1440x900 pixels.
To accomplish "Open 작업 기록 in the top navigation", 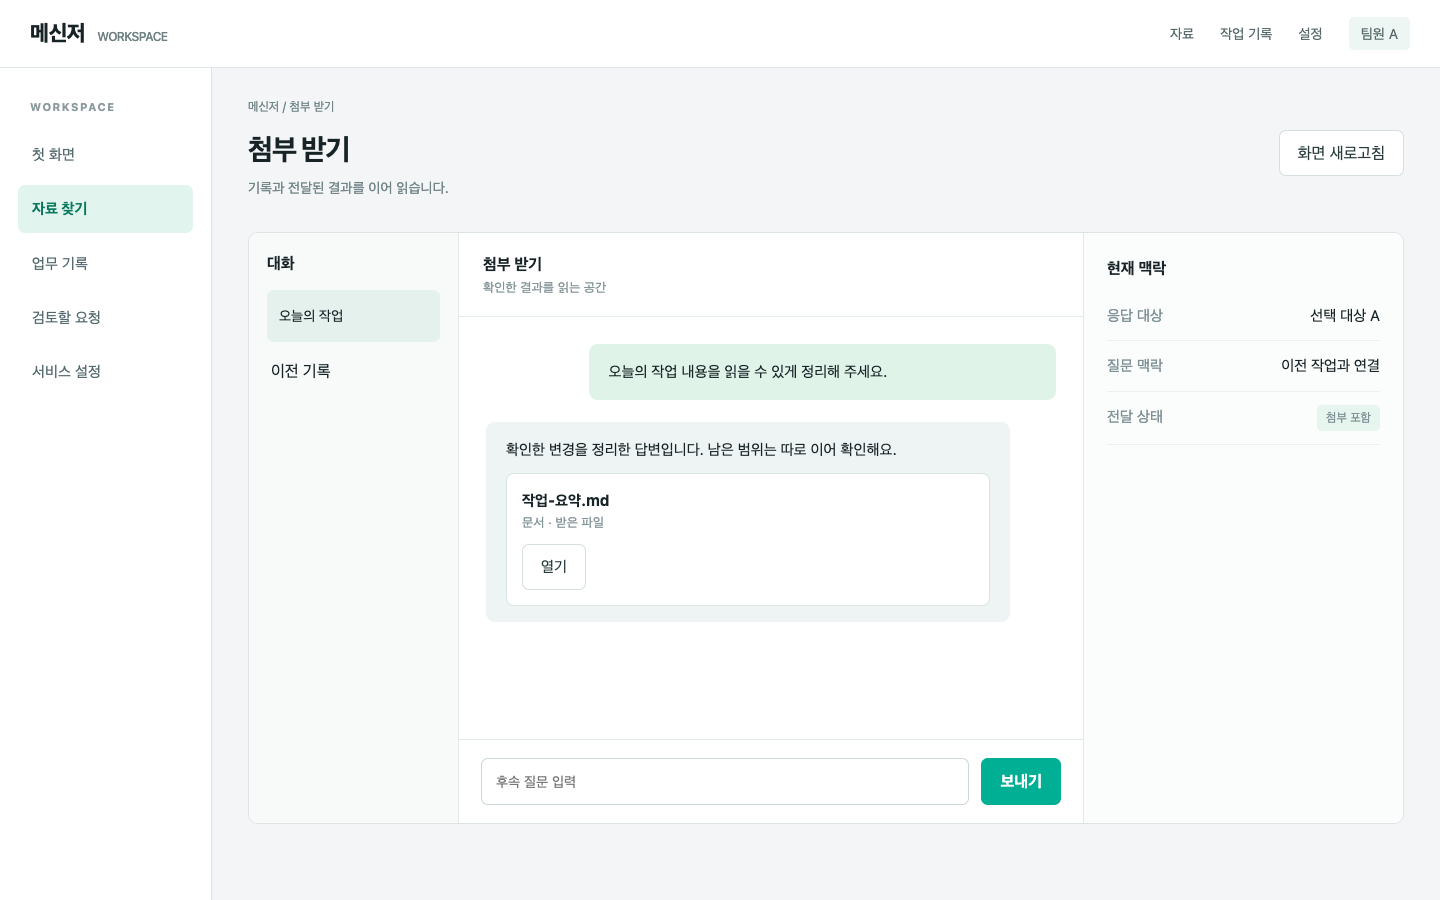I will 1245,34.
